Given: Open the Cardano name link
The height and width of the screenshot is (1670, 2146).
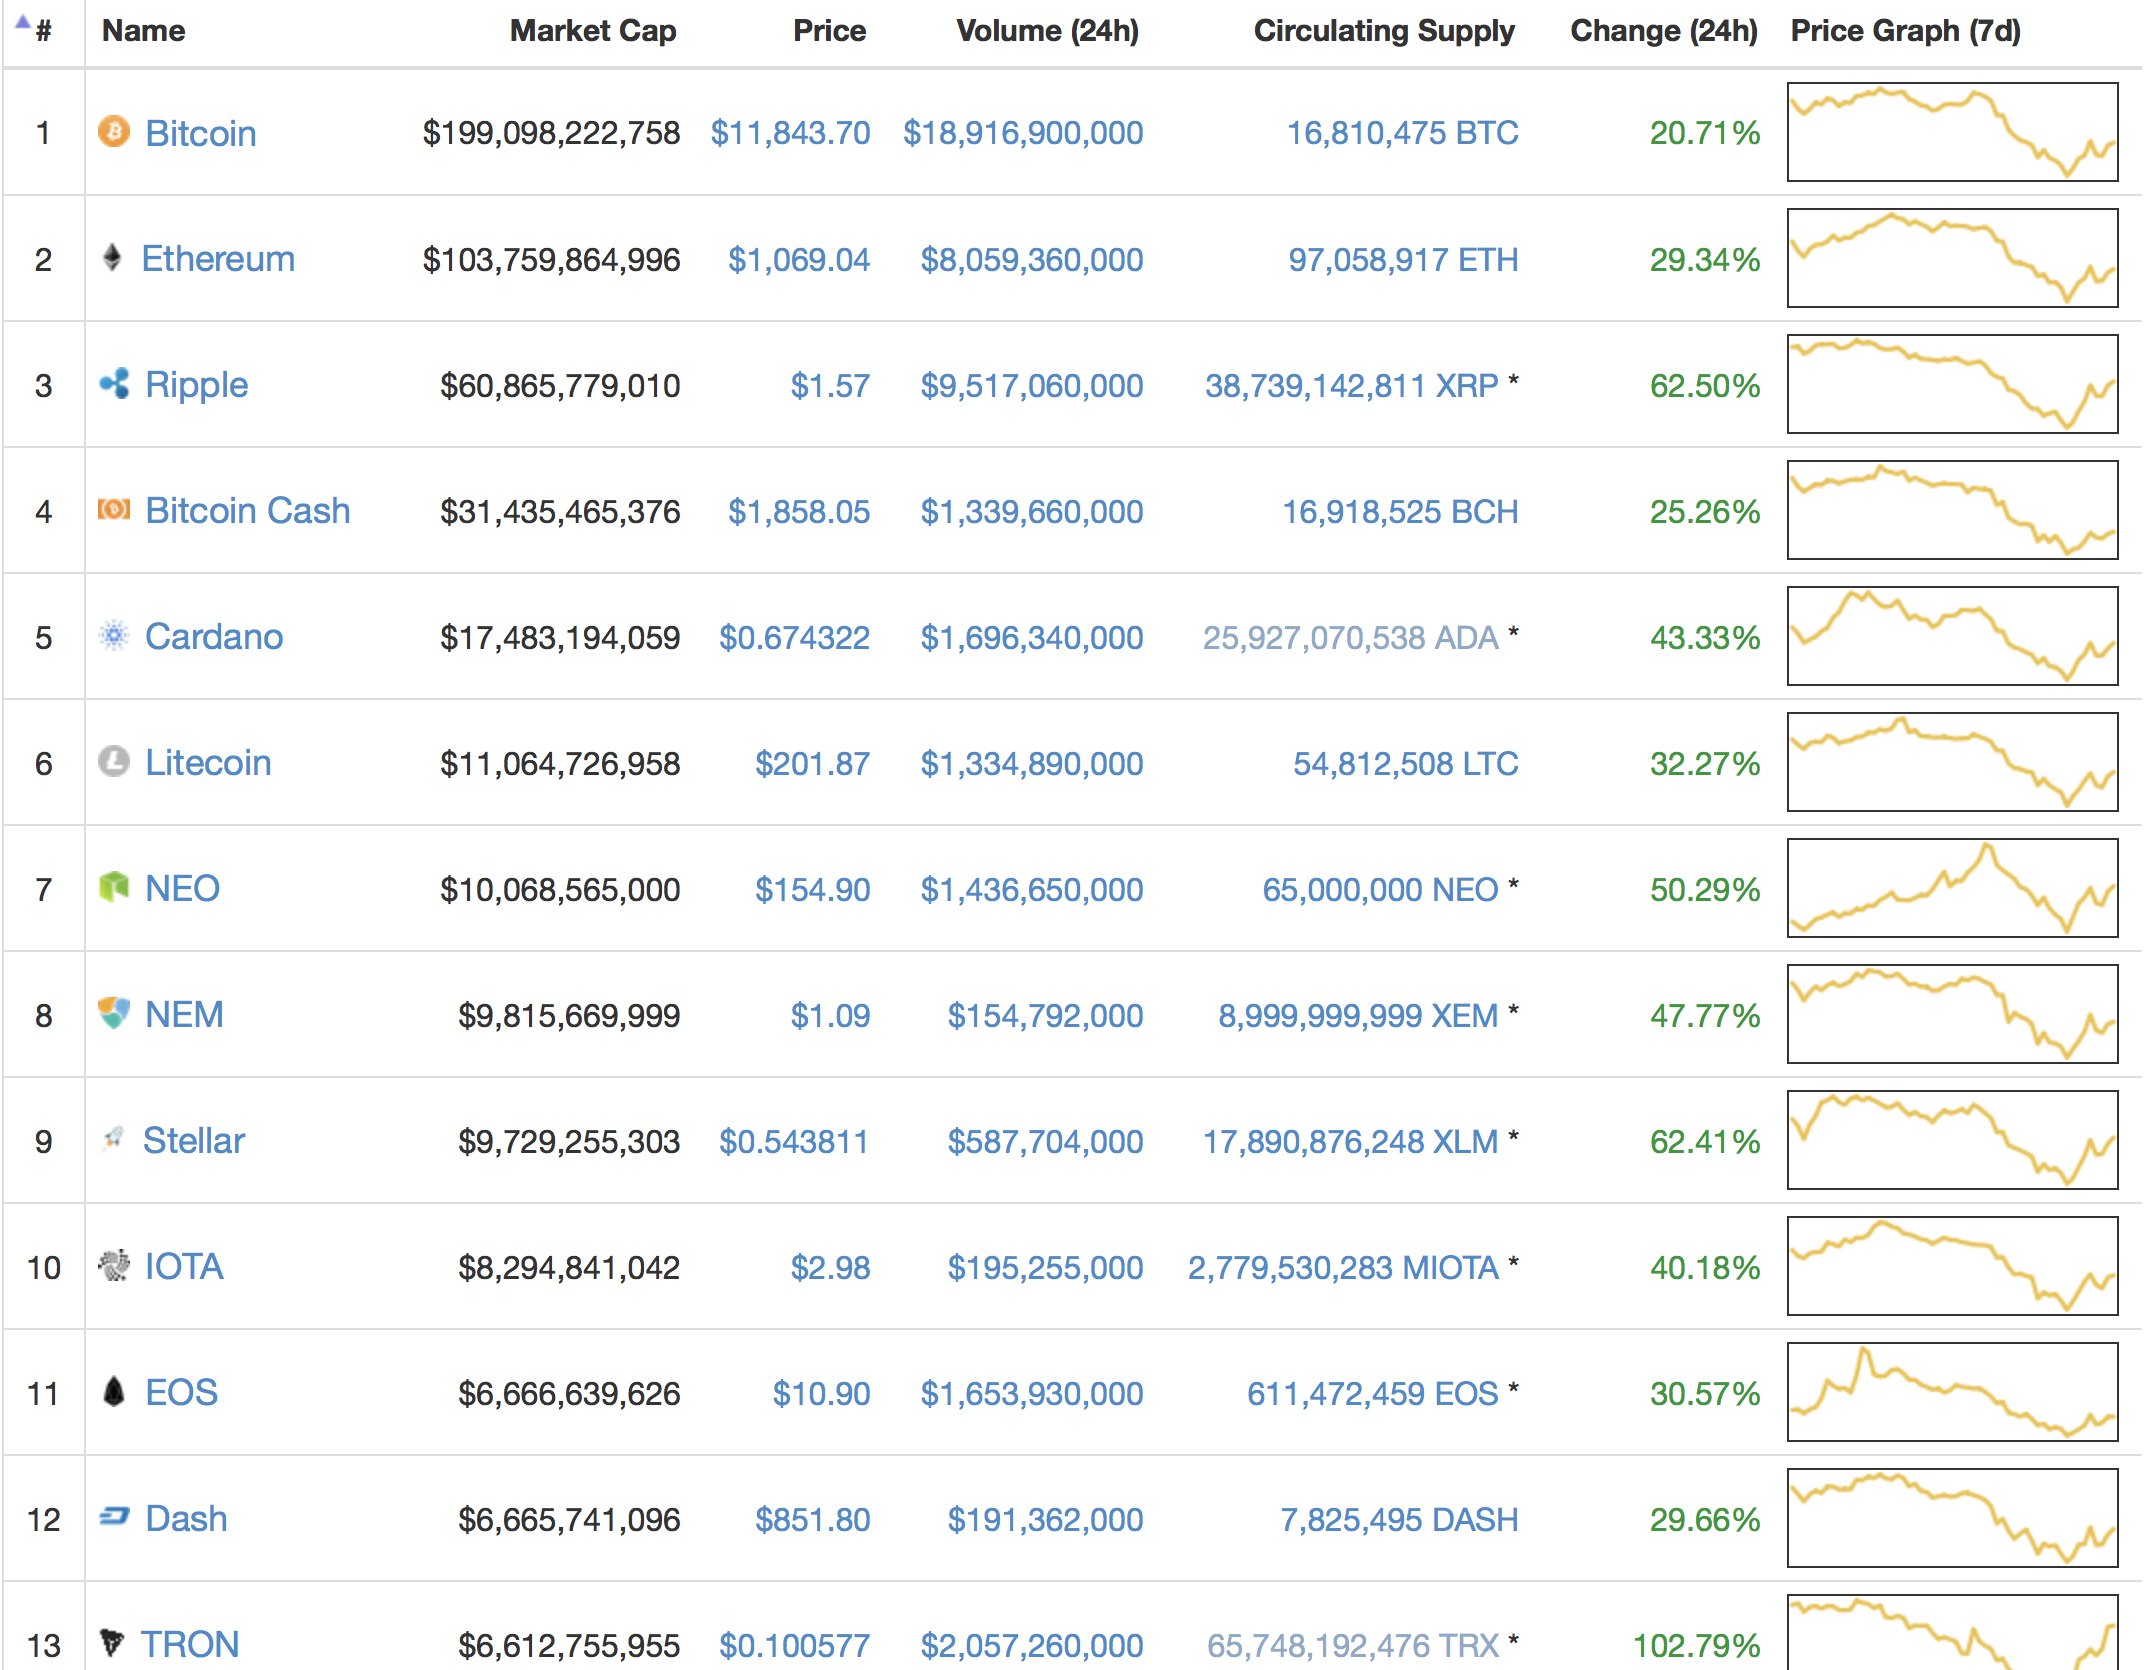Looking at the screenshot, I should (x=214, y=637).
